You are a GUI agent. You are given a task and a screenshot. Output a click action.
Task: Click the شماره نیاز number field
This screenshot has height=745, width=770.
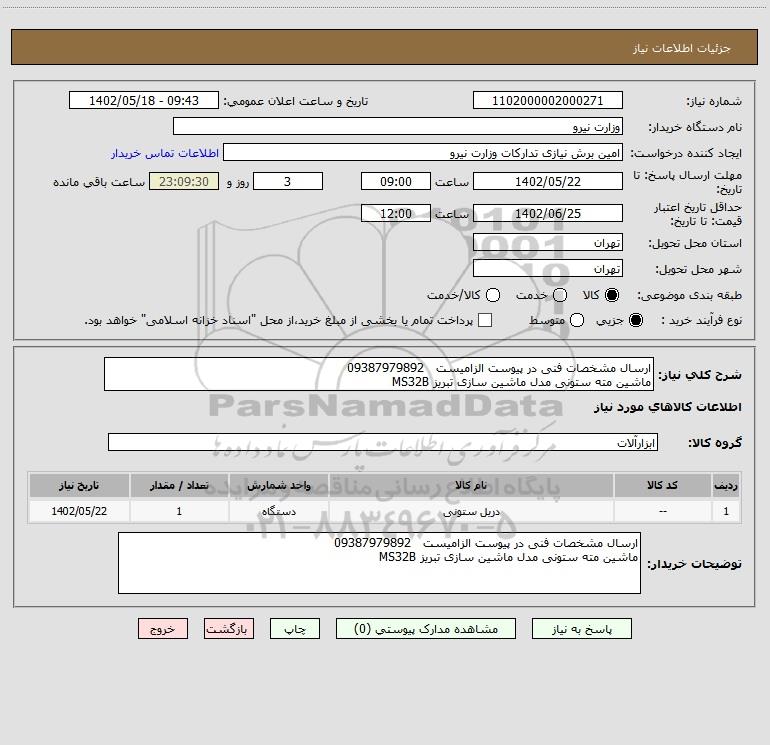pyautogui.click(x=548, y=101)
